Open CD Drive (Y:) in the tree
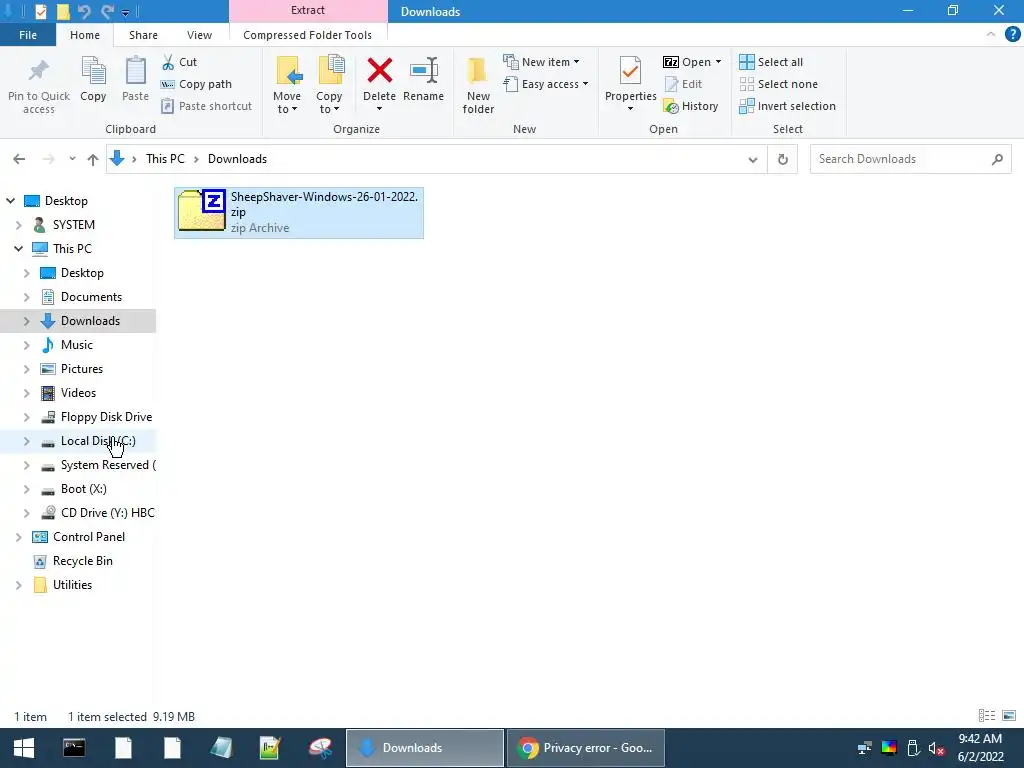The width and height of the screenshot is (1024, 768). [107, 513]
